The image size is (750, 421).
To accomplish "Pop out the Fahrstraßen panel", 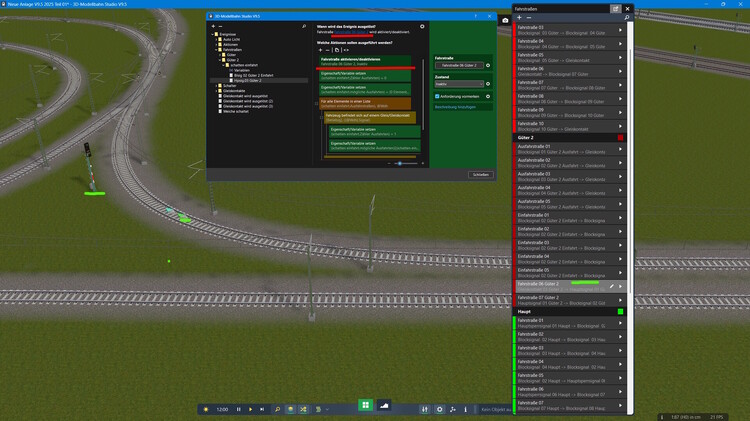I will pyautogui.click(x=616, y=9).
